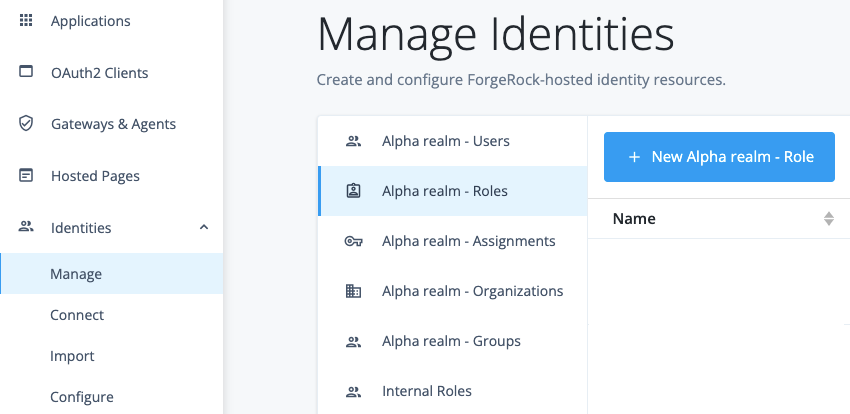Image resolution: width=850 pixels, height=414 pixels.
Task: Open the Connect submenu item
Action: pyautogui.click(x=77, y=315)
